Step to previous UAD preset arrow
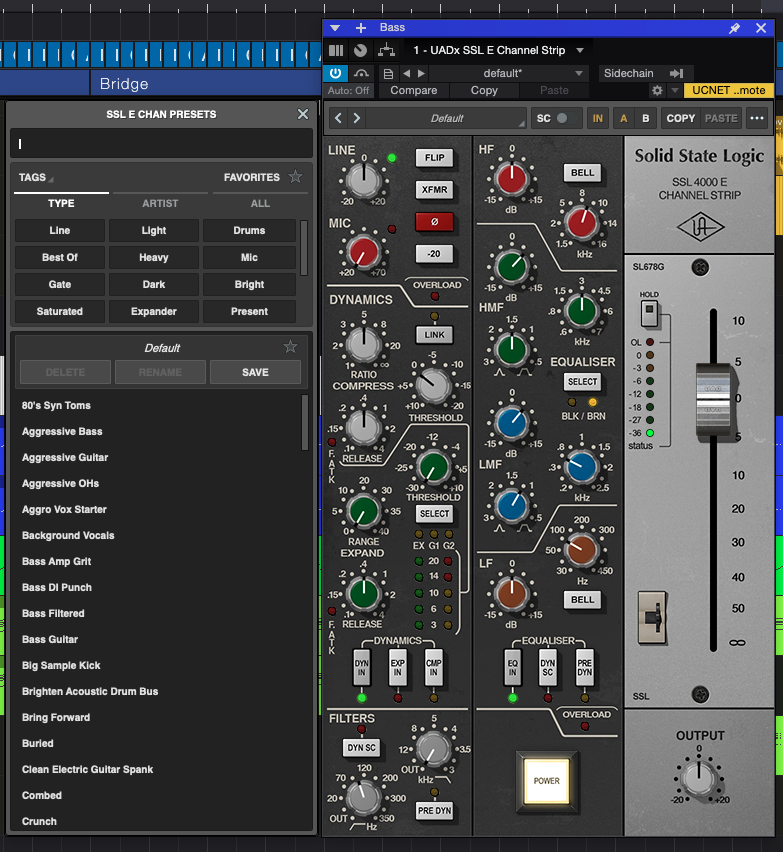The width and height of the screenshot is (783, 852). (x=338, y=118)
